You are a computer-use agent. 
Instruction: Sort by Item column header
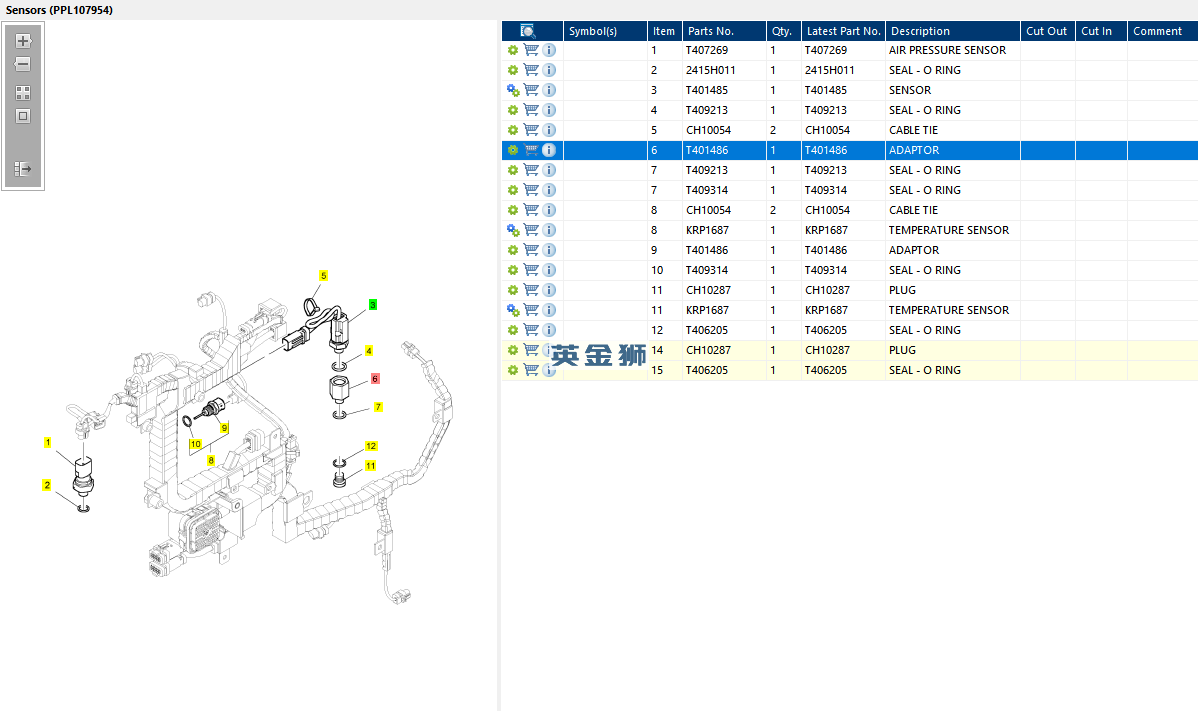(664, 31)
